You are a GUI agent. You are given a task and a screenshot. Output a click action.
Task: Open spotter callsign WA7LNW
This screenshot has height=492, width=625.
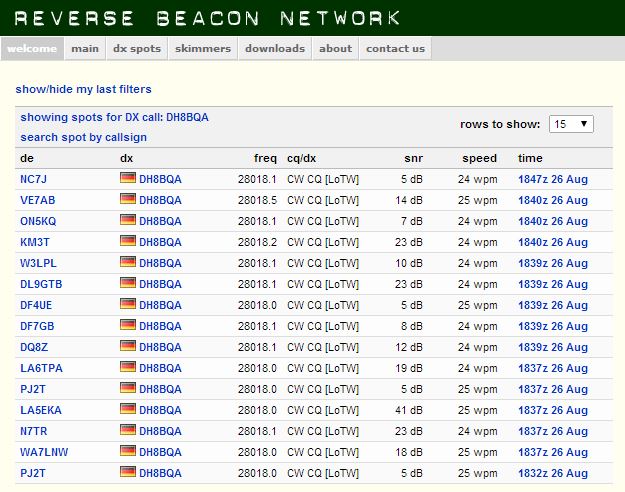[44, 452]
